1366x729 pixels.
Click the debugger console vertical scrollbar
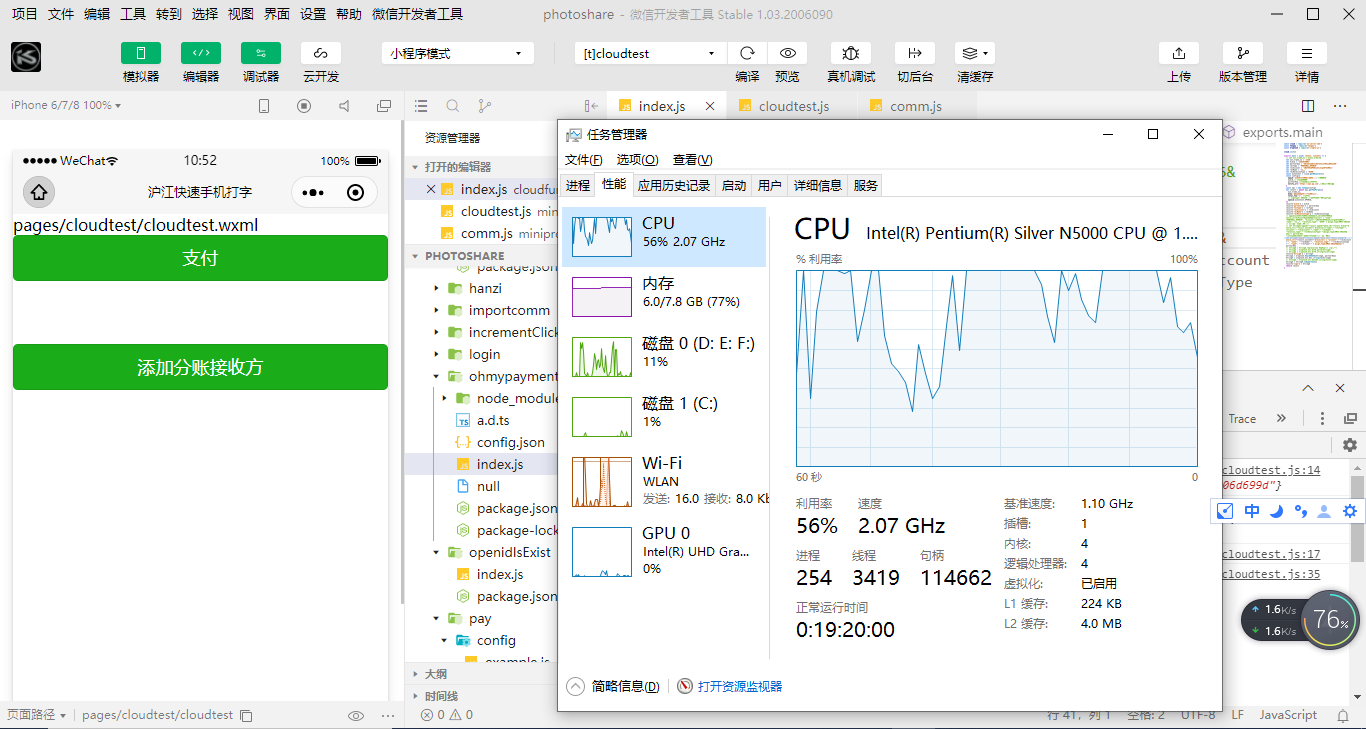(x=1357, y=518)
